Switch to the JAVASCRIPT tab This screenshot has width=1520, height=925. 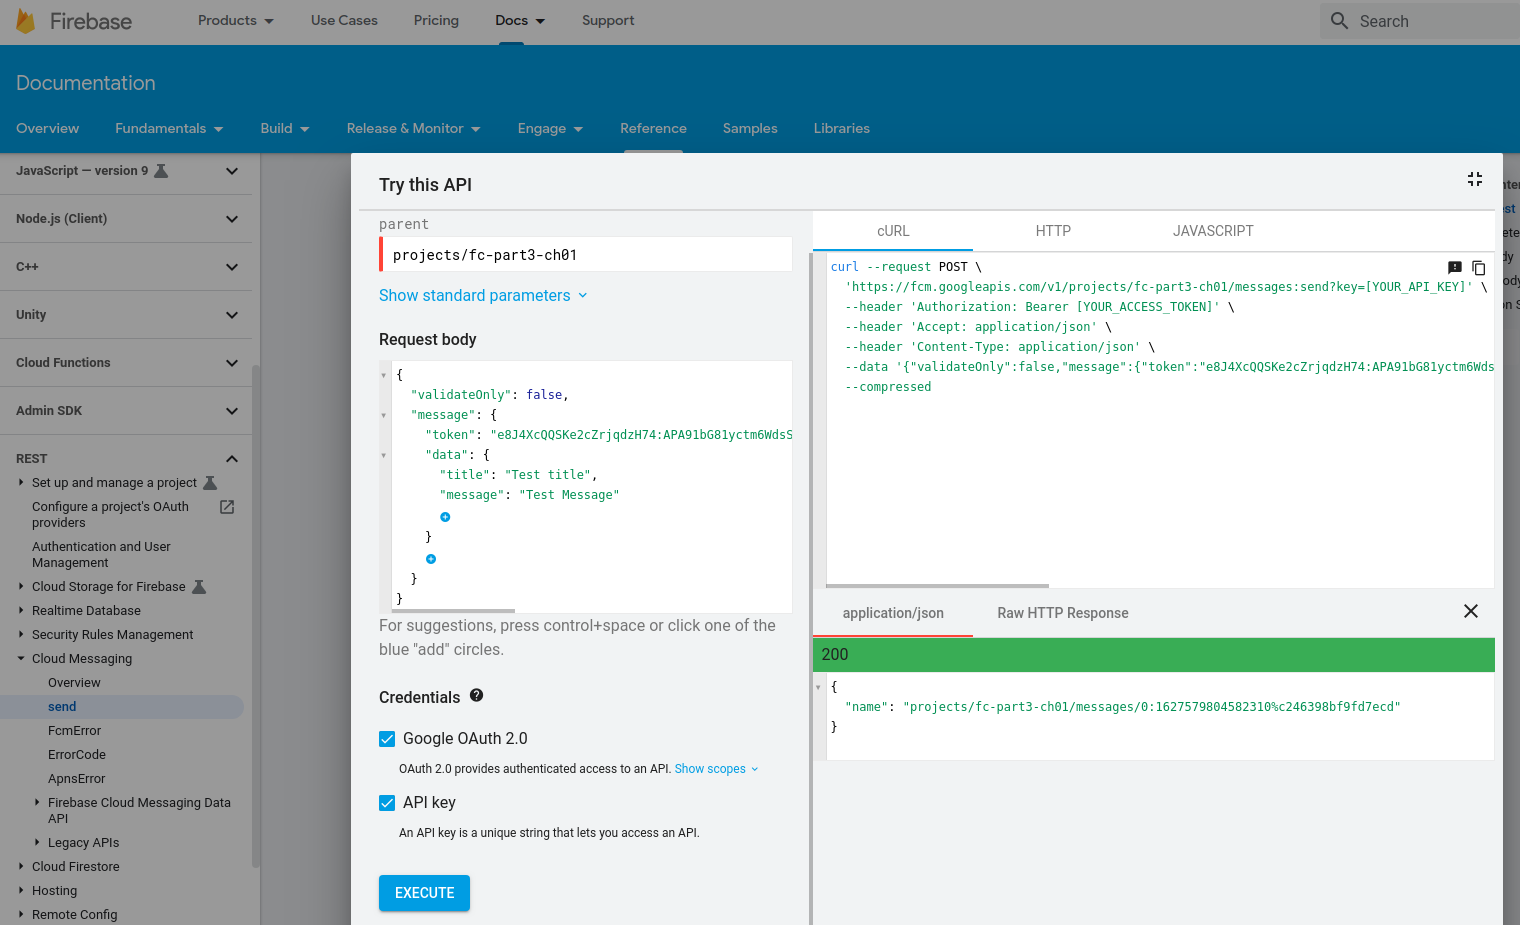coord(1213,231)
